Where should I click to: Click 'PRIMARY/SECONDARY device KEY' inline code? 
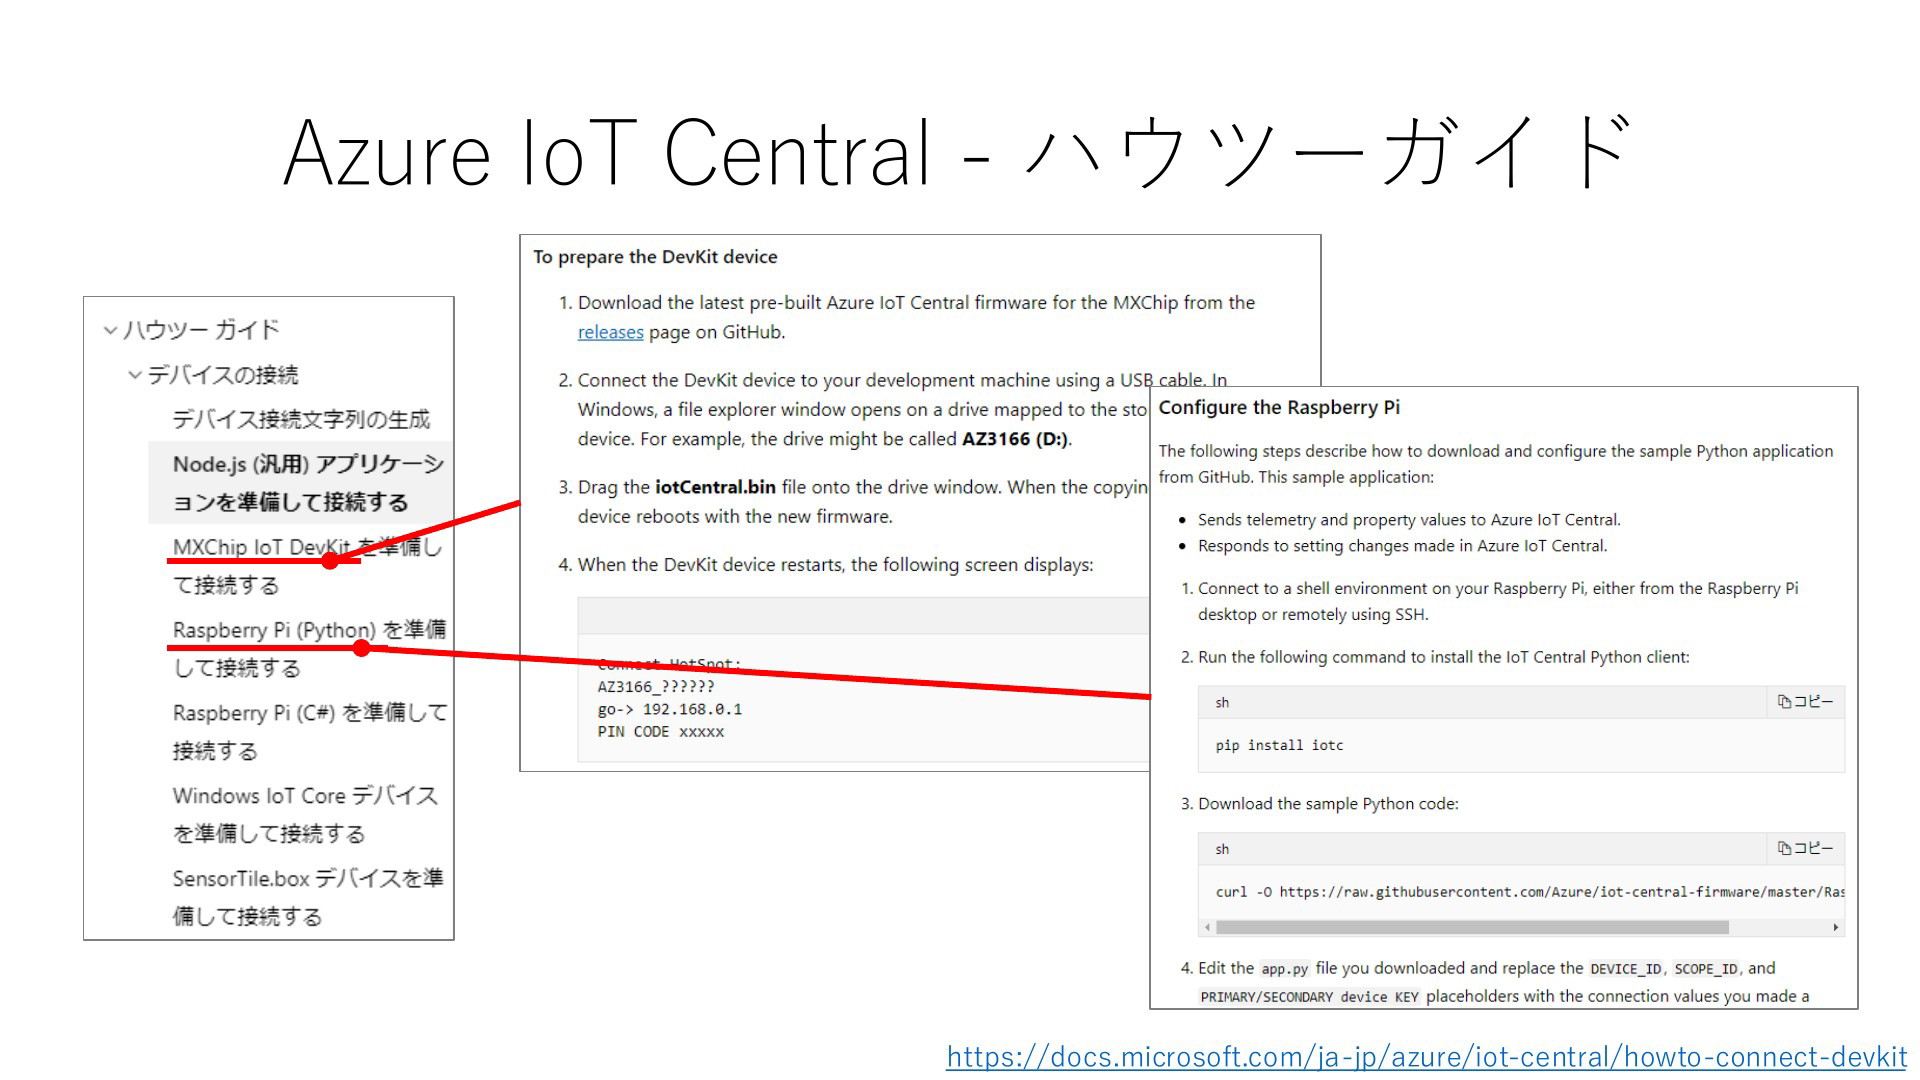pos(1309,997)
